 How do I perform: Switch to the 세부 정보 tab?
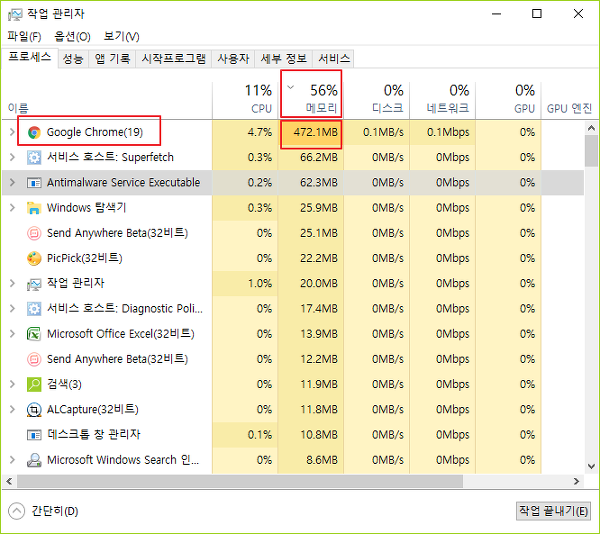[284, 59]
